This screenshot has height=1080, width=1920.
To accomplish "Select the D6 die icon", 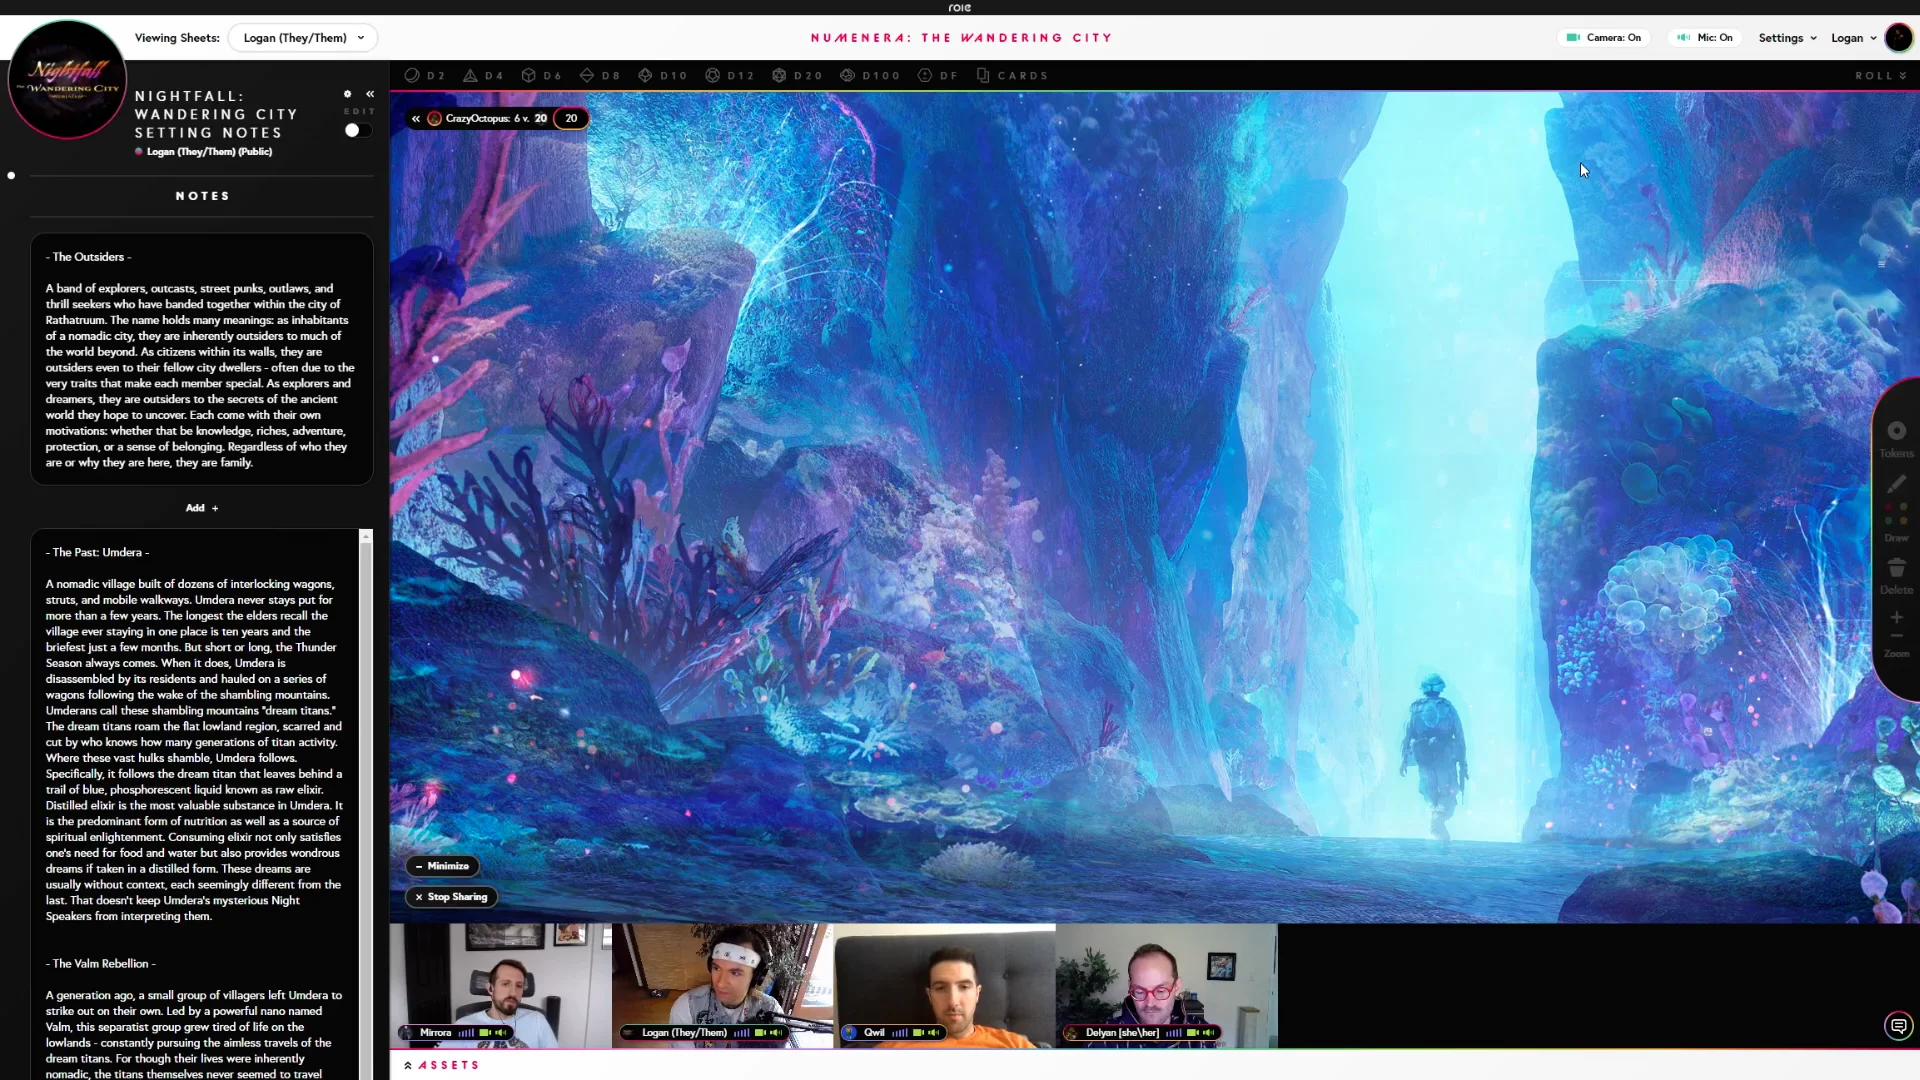I will point(541,76).
